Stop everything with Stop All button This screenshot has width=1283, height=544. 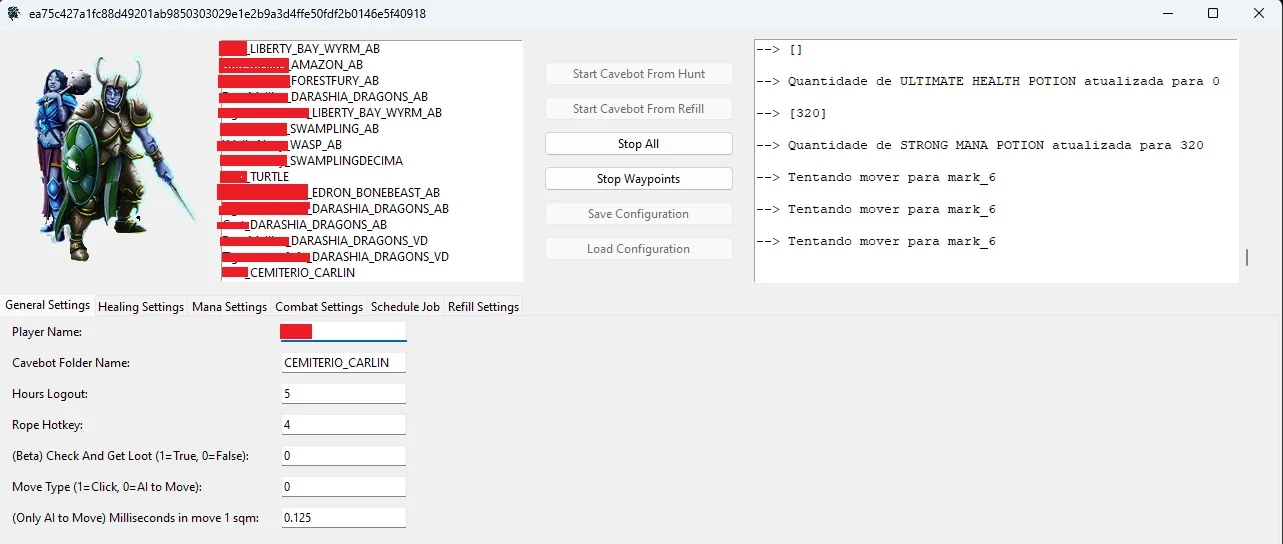(x=638, y=144)
